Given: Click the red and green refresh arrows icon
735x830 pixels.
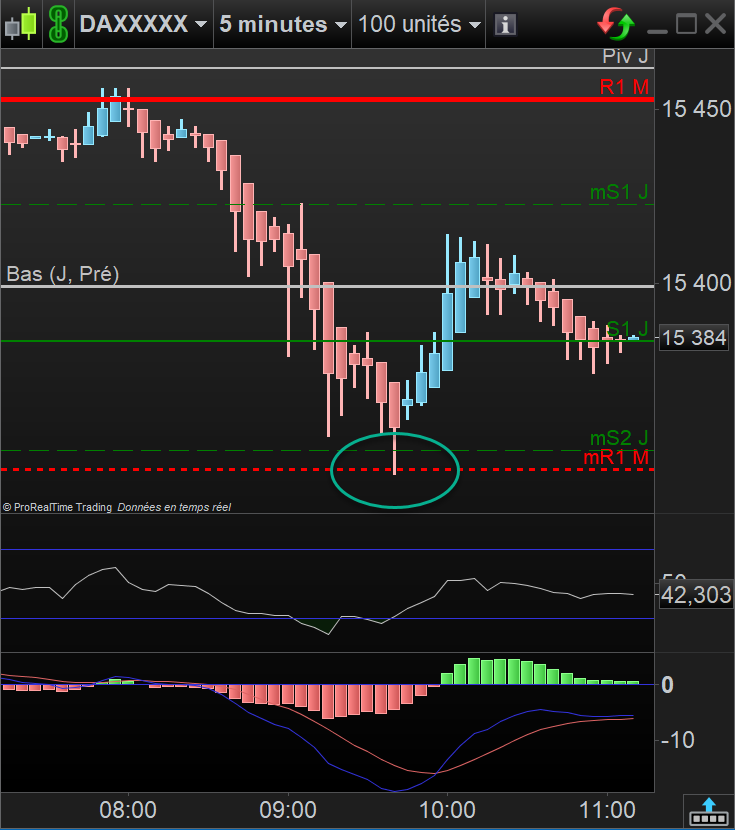Looking at the screenshot, I should [x=616, y=24].
